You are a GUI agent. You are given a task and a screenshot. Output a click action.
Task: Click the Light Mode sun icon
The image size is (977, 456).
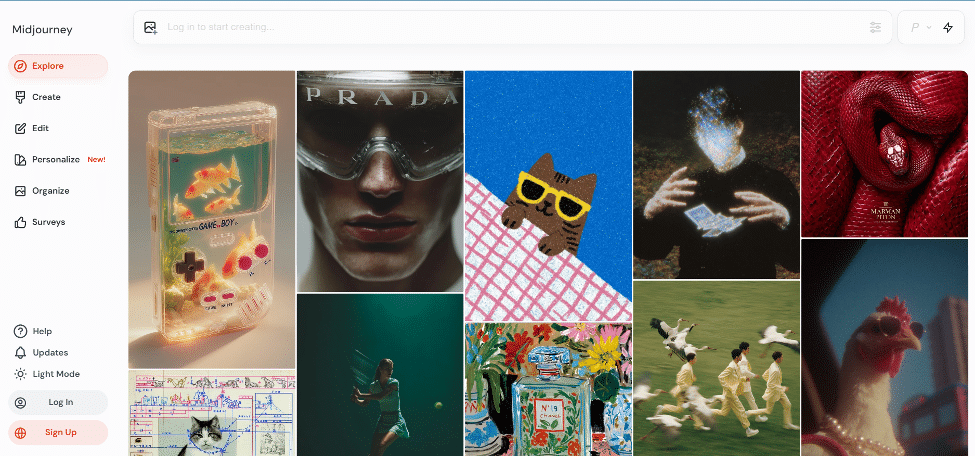pyautogui.click(x=21, y=374)
